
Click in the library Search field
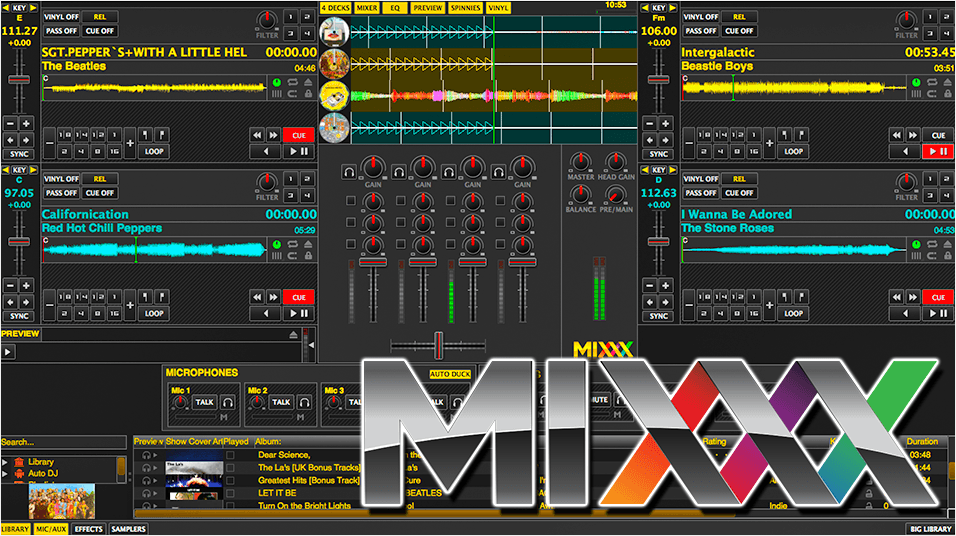[x=60, y=442]
